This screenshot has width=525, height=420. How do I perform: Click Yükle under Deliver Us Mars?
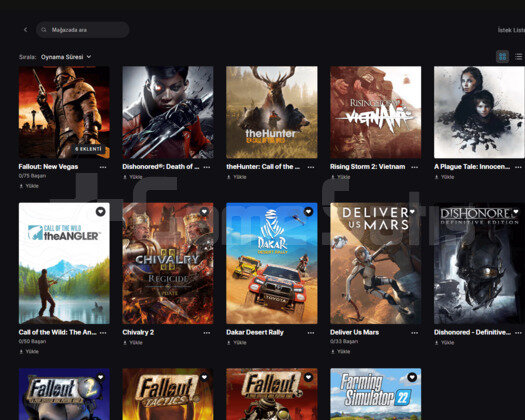coord(341,352)
